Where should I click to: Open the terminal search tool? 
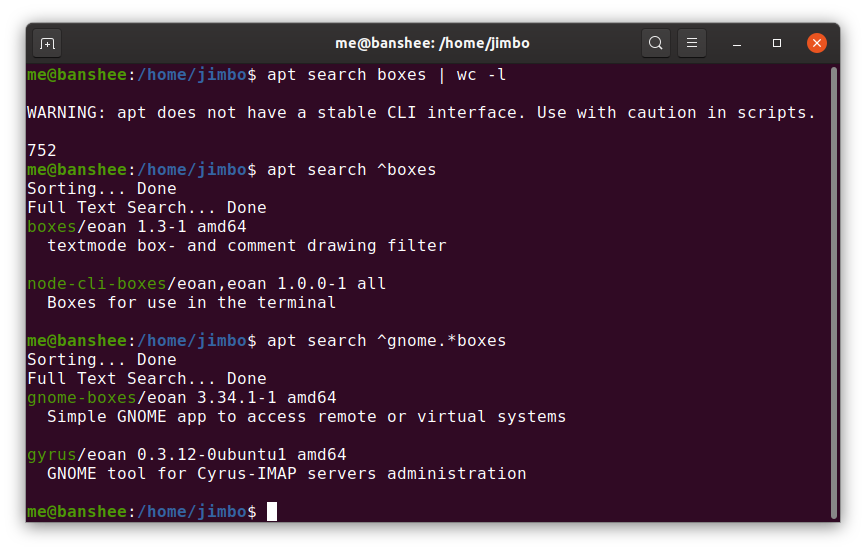[x=656, y=43]
